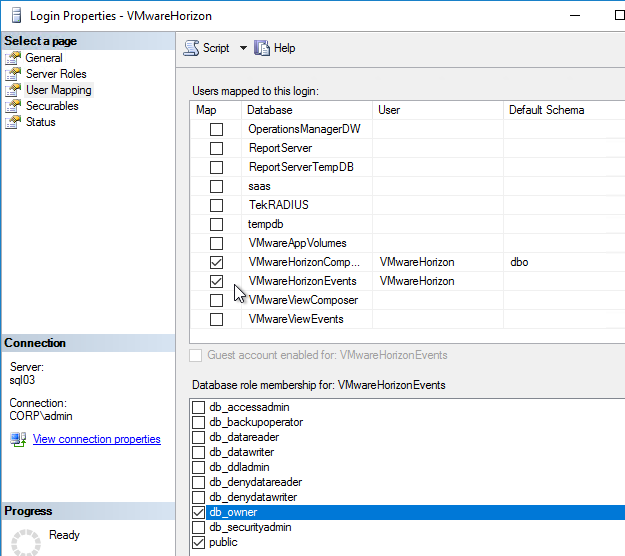
Task: Click the Status page icon
Action: (13, 122)
